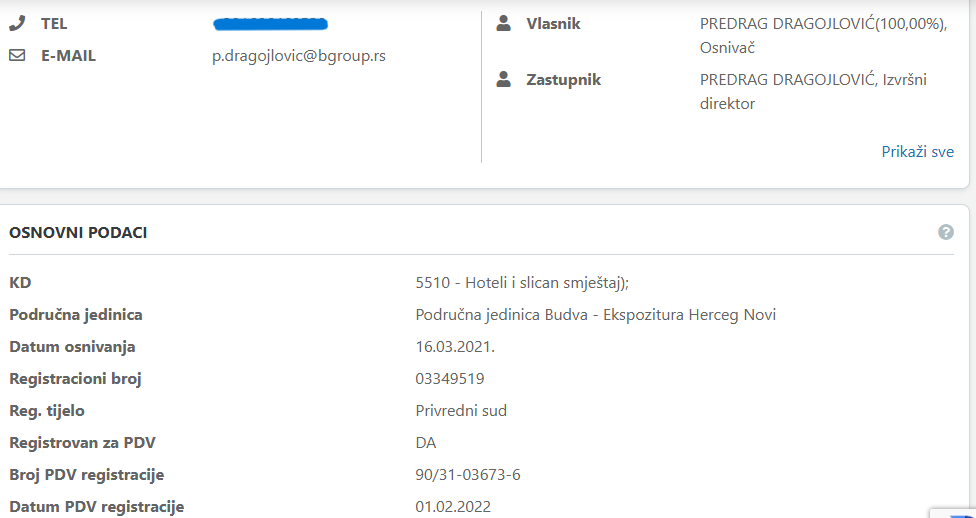Select the founding date 16.03.2021.
The image size is (976, 518).
click(x=455, y=347)
